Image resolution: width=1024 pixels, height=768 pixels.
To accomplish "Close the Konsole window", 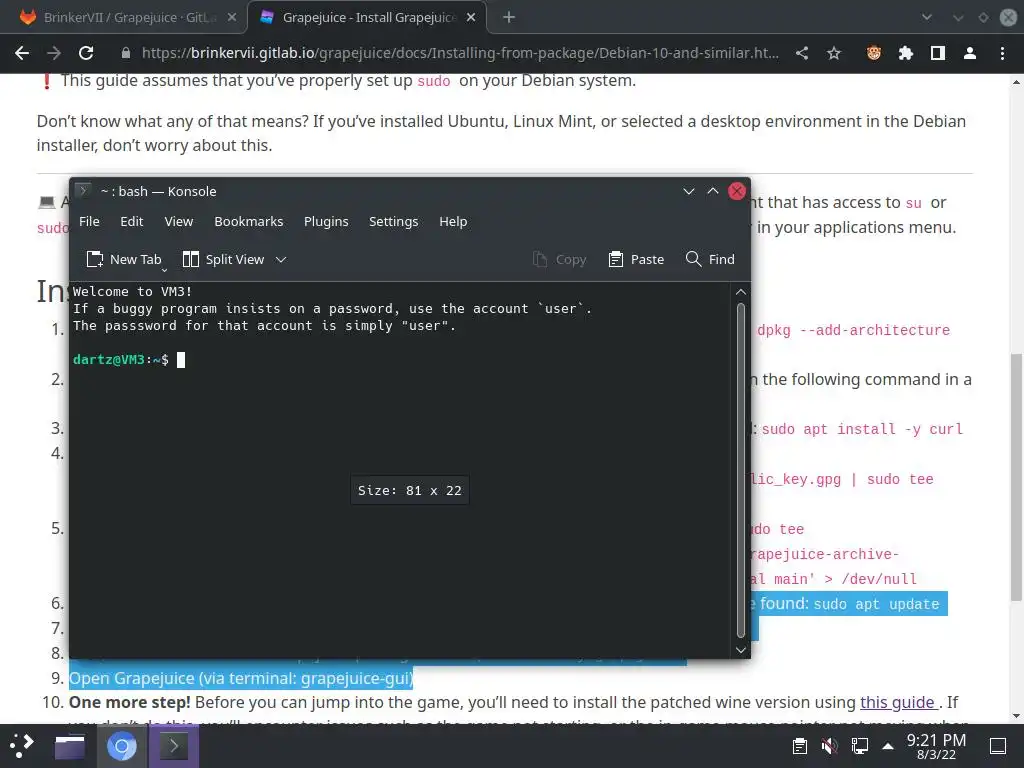I will tap(737, 191).
